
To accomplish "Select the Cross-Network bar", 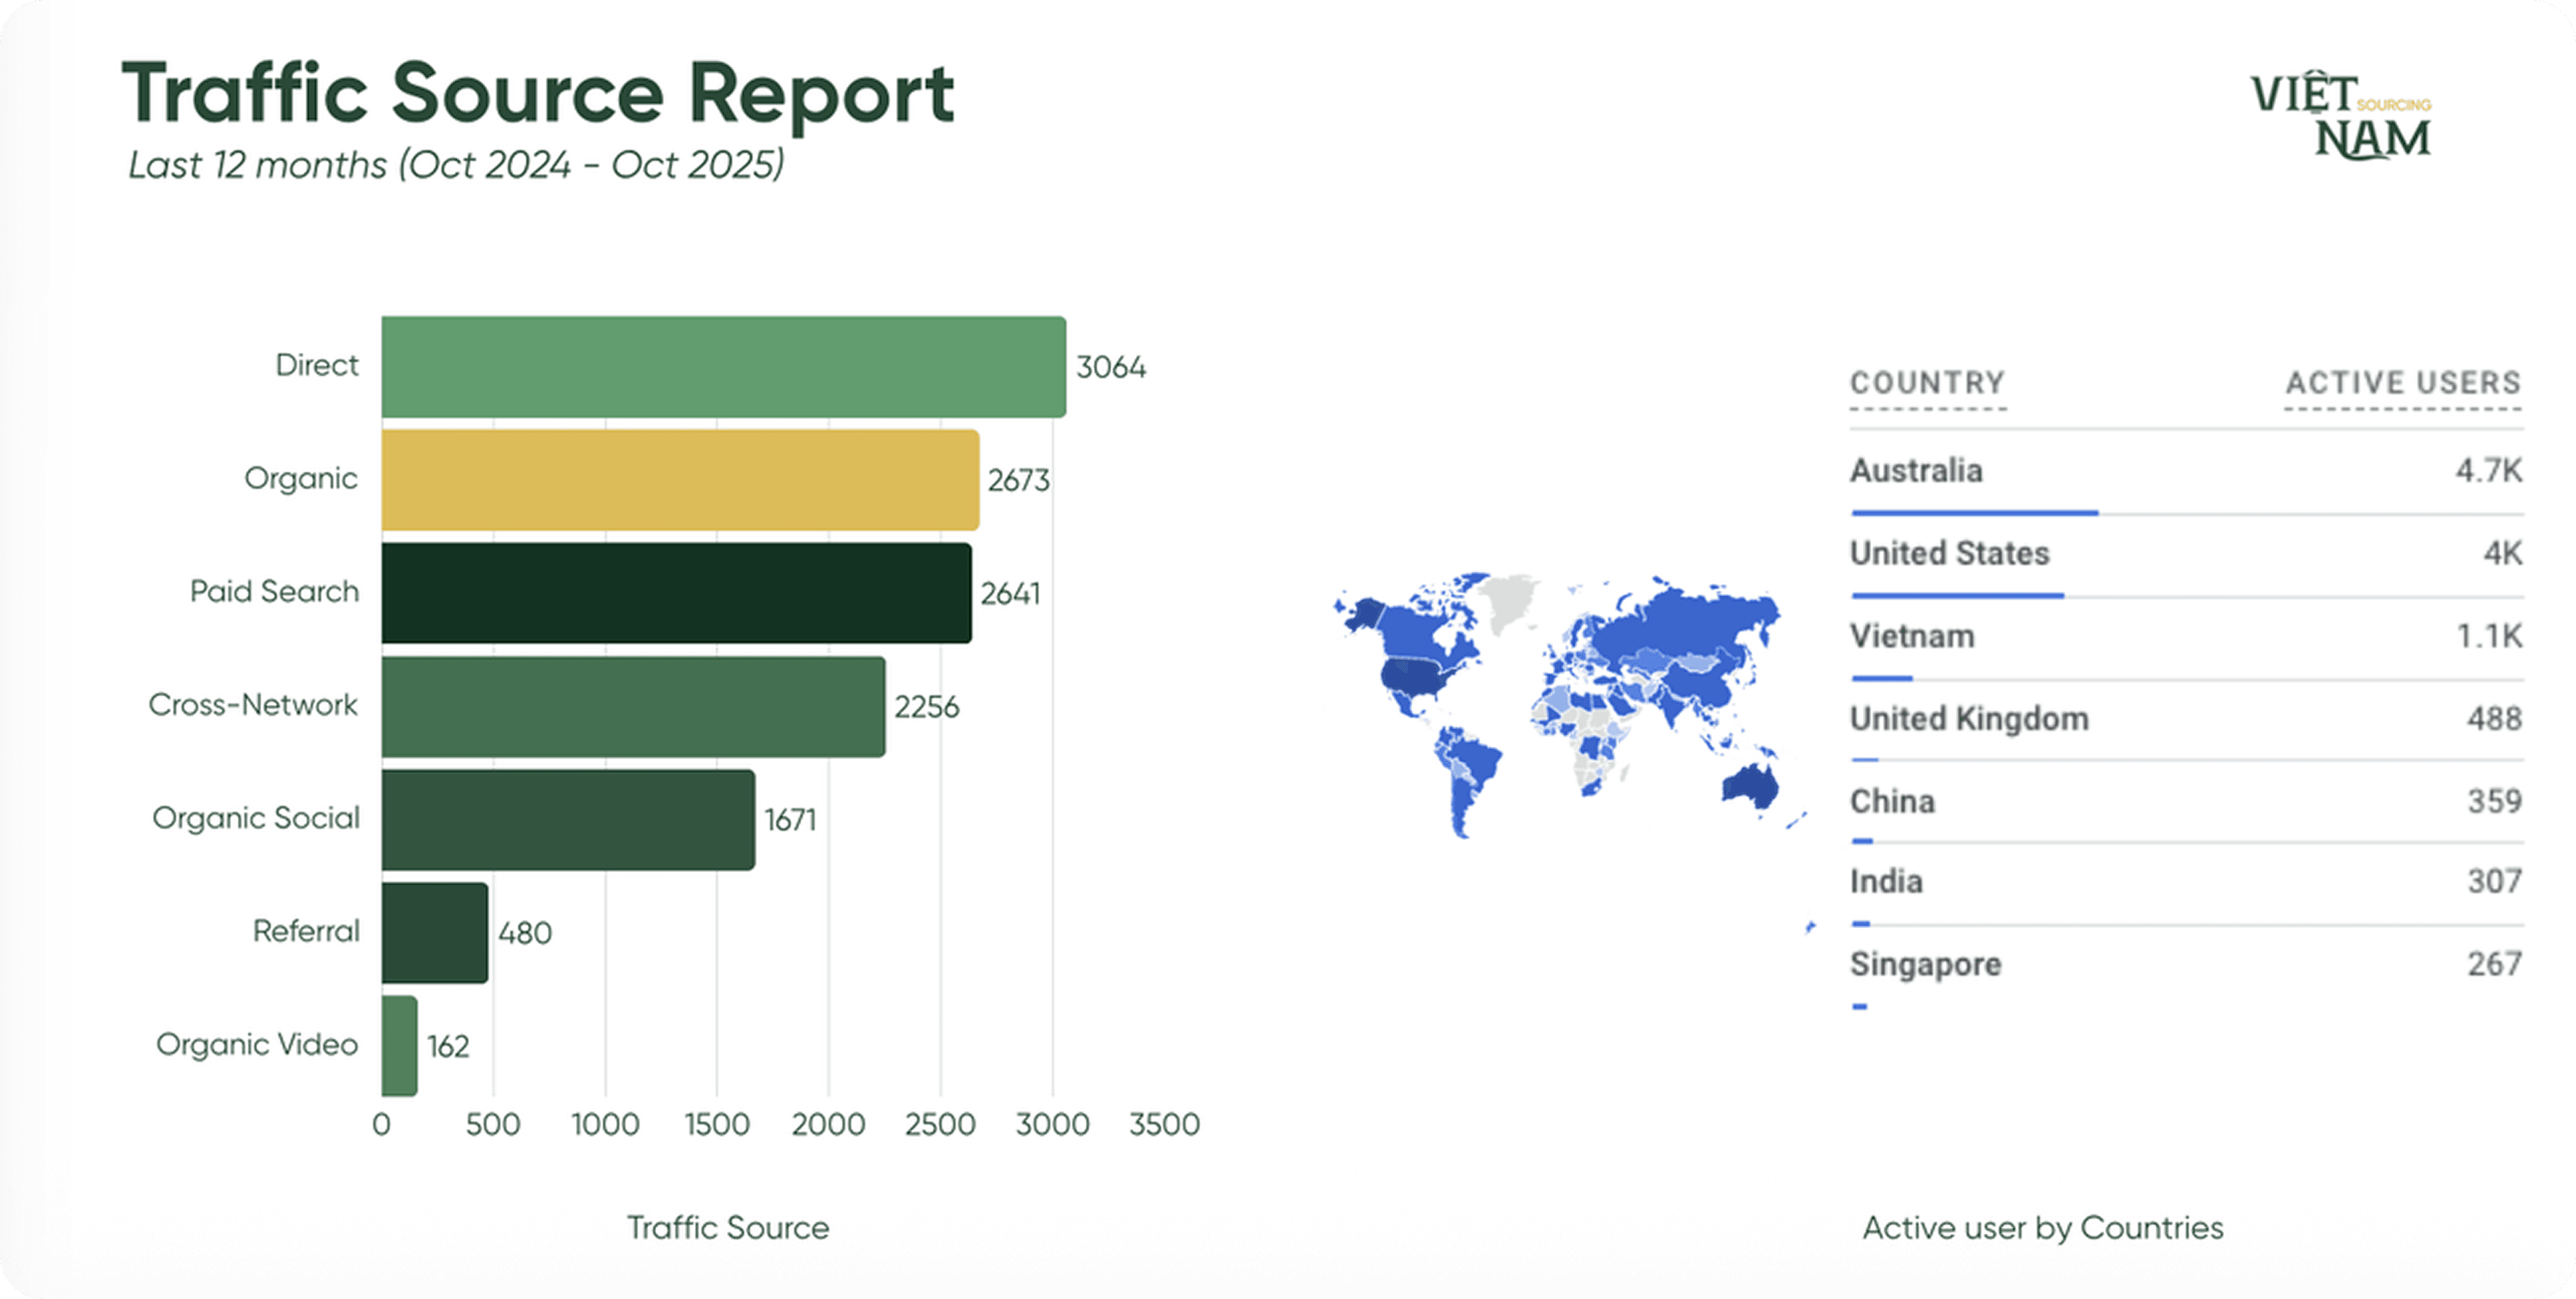I will pyautogui.click(x=633, y=706).
